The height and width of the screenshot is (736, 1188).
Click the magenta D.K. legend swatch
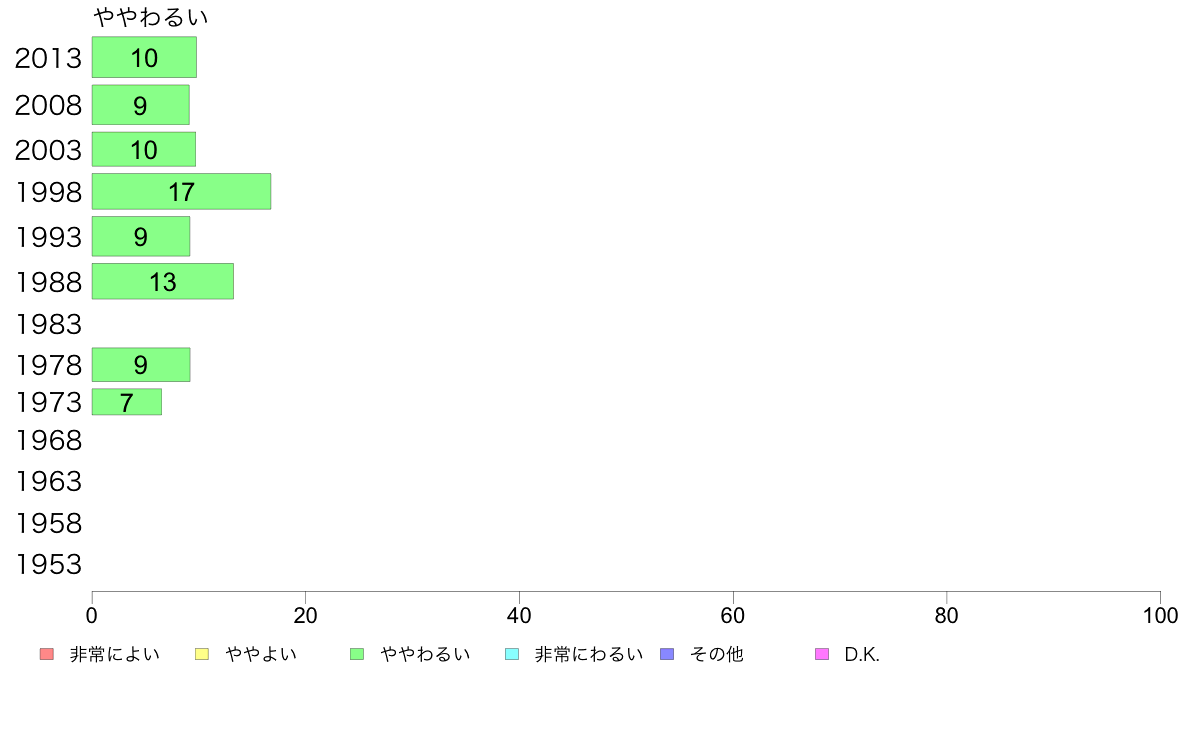(822, 654)
